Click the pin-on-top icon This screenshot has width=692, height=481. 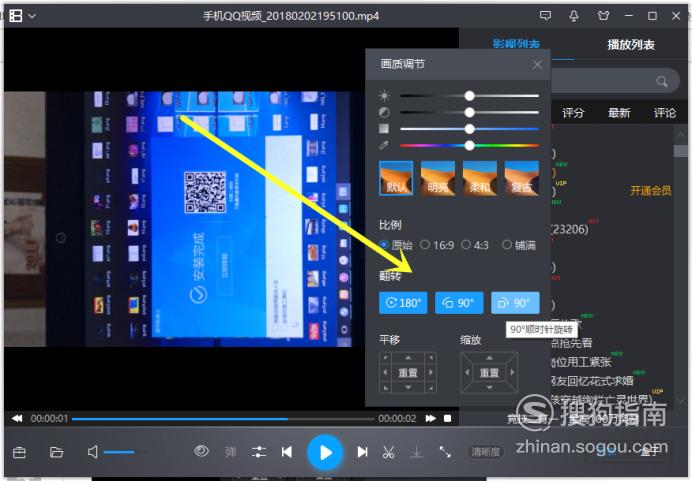click(574, 16)
